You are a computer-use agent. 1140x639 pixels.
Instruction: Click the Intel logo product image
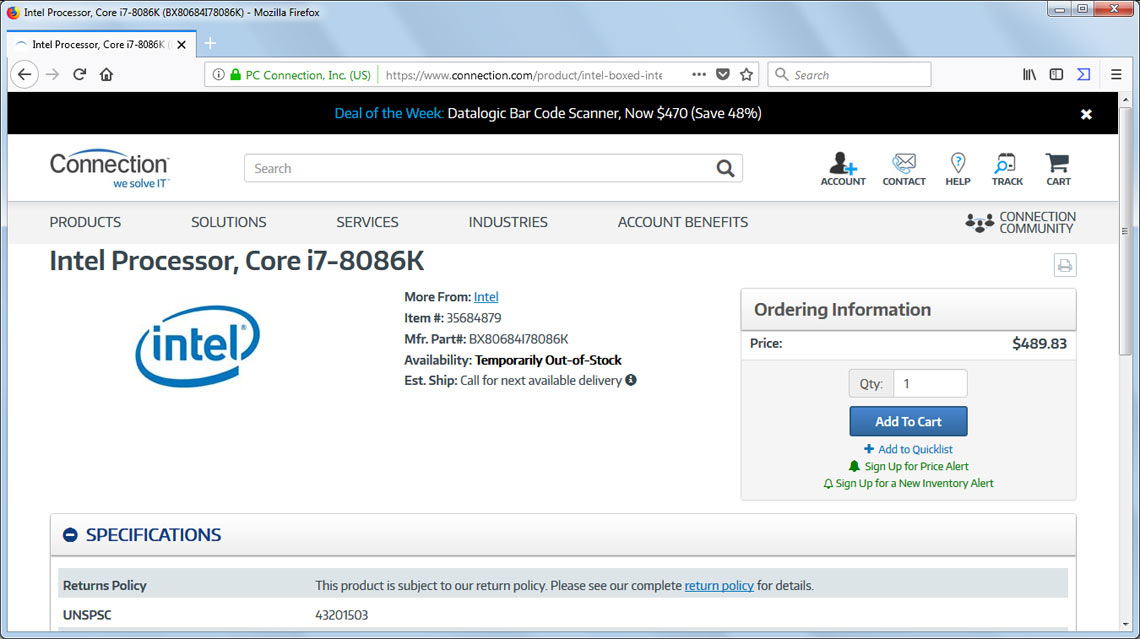[x=197, y=346]
